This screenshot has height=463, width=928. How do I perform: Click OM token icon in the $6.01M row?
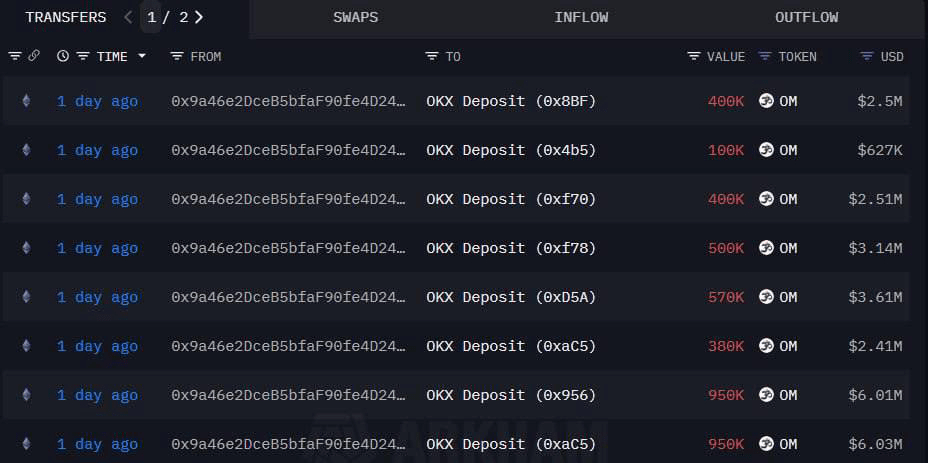766,395
